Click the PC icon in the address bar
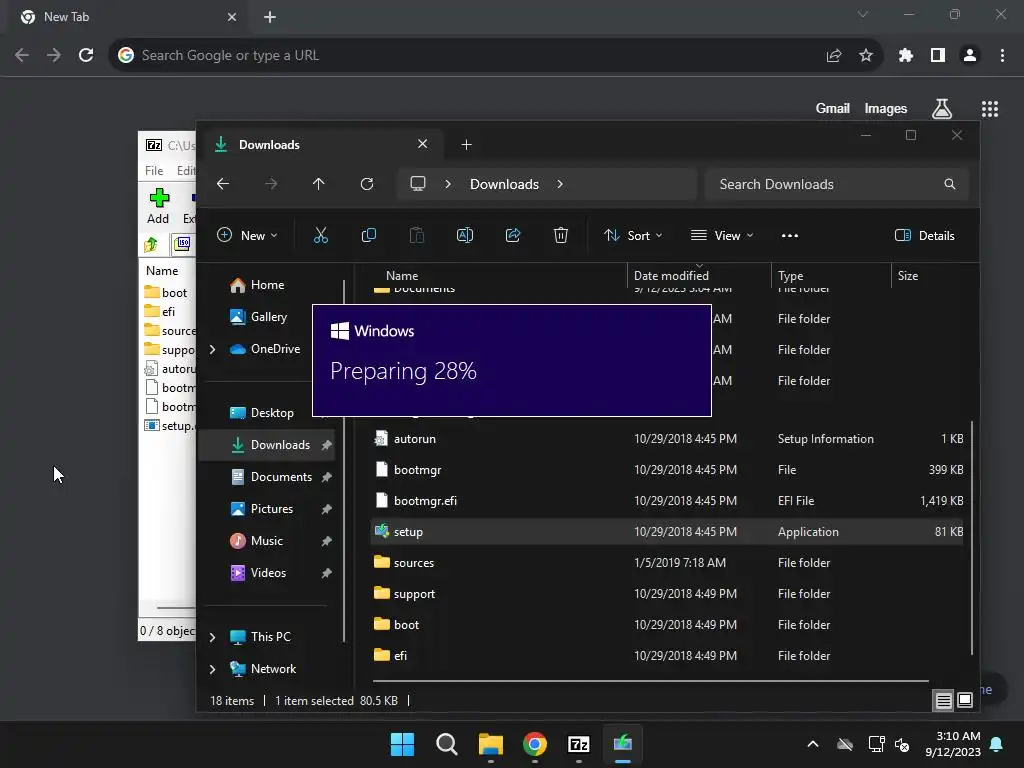 click(x=418, y=184)
